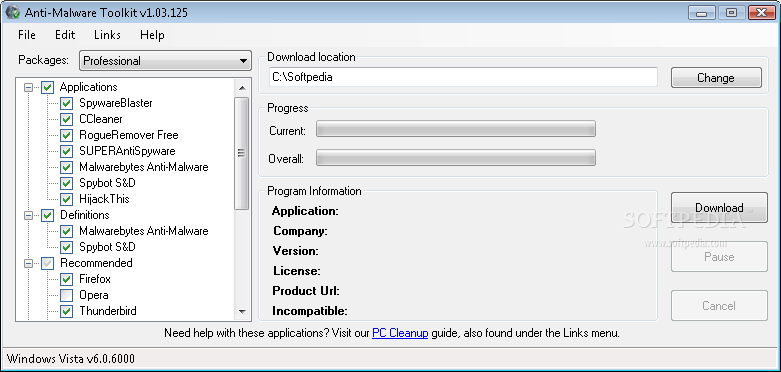Image resolution: width=781 pixels, height=372 pixels.
Task: Open the Help menu
Action: (152, 35)
